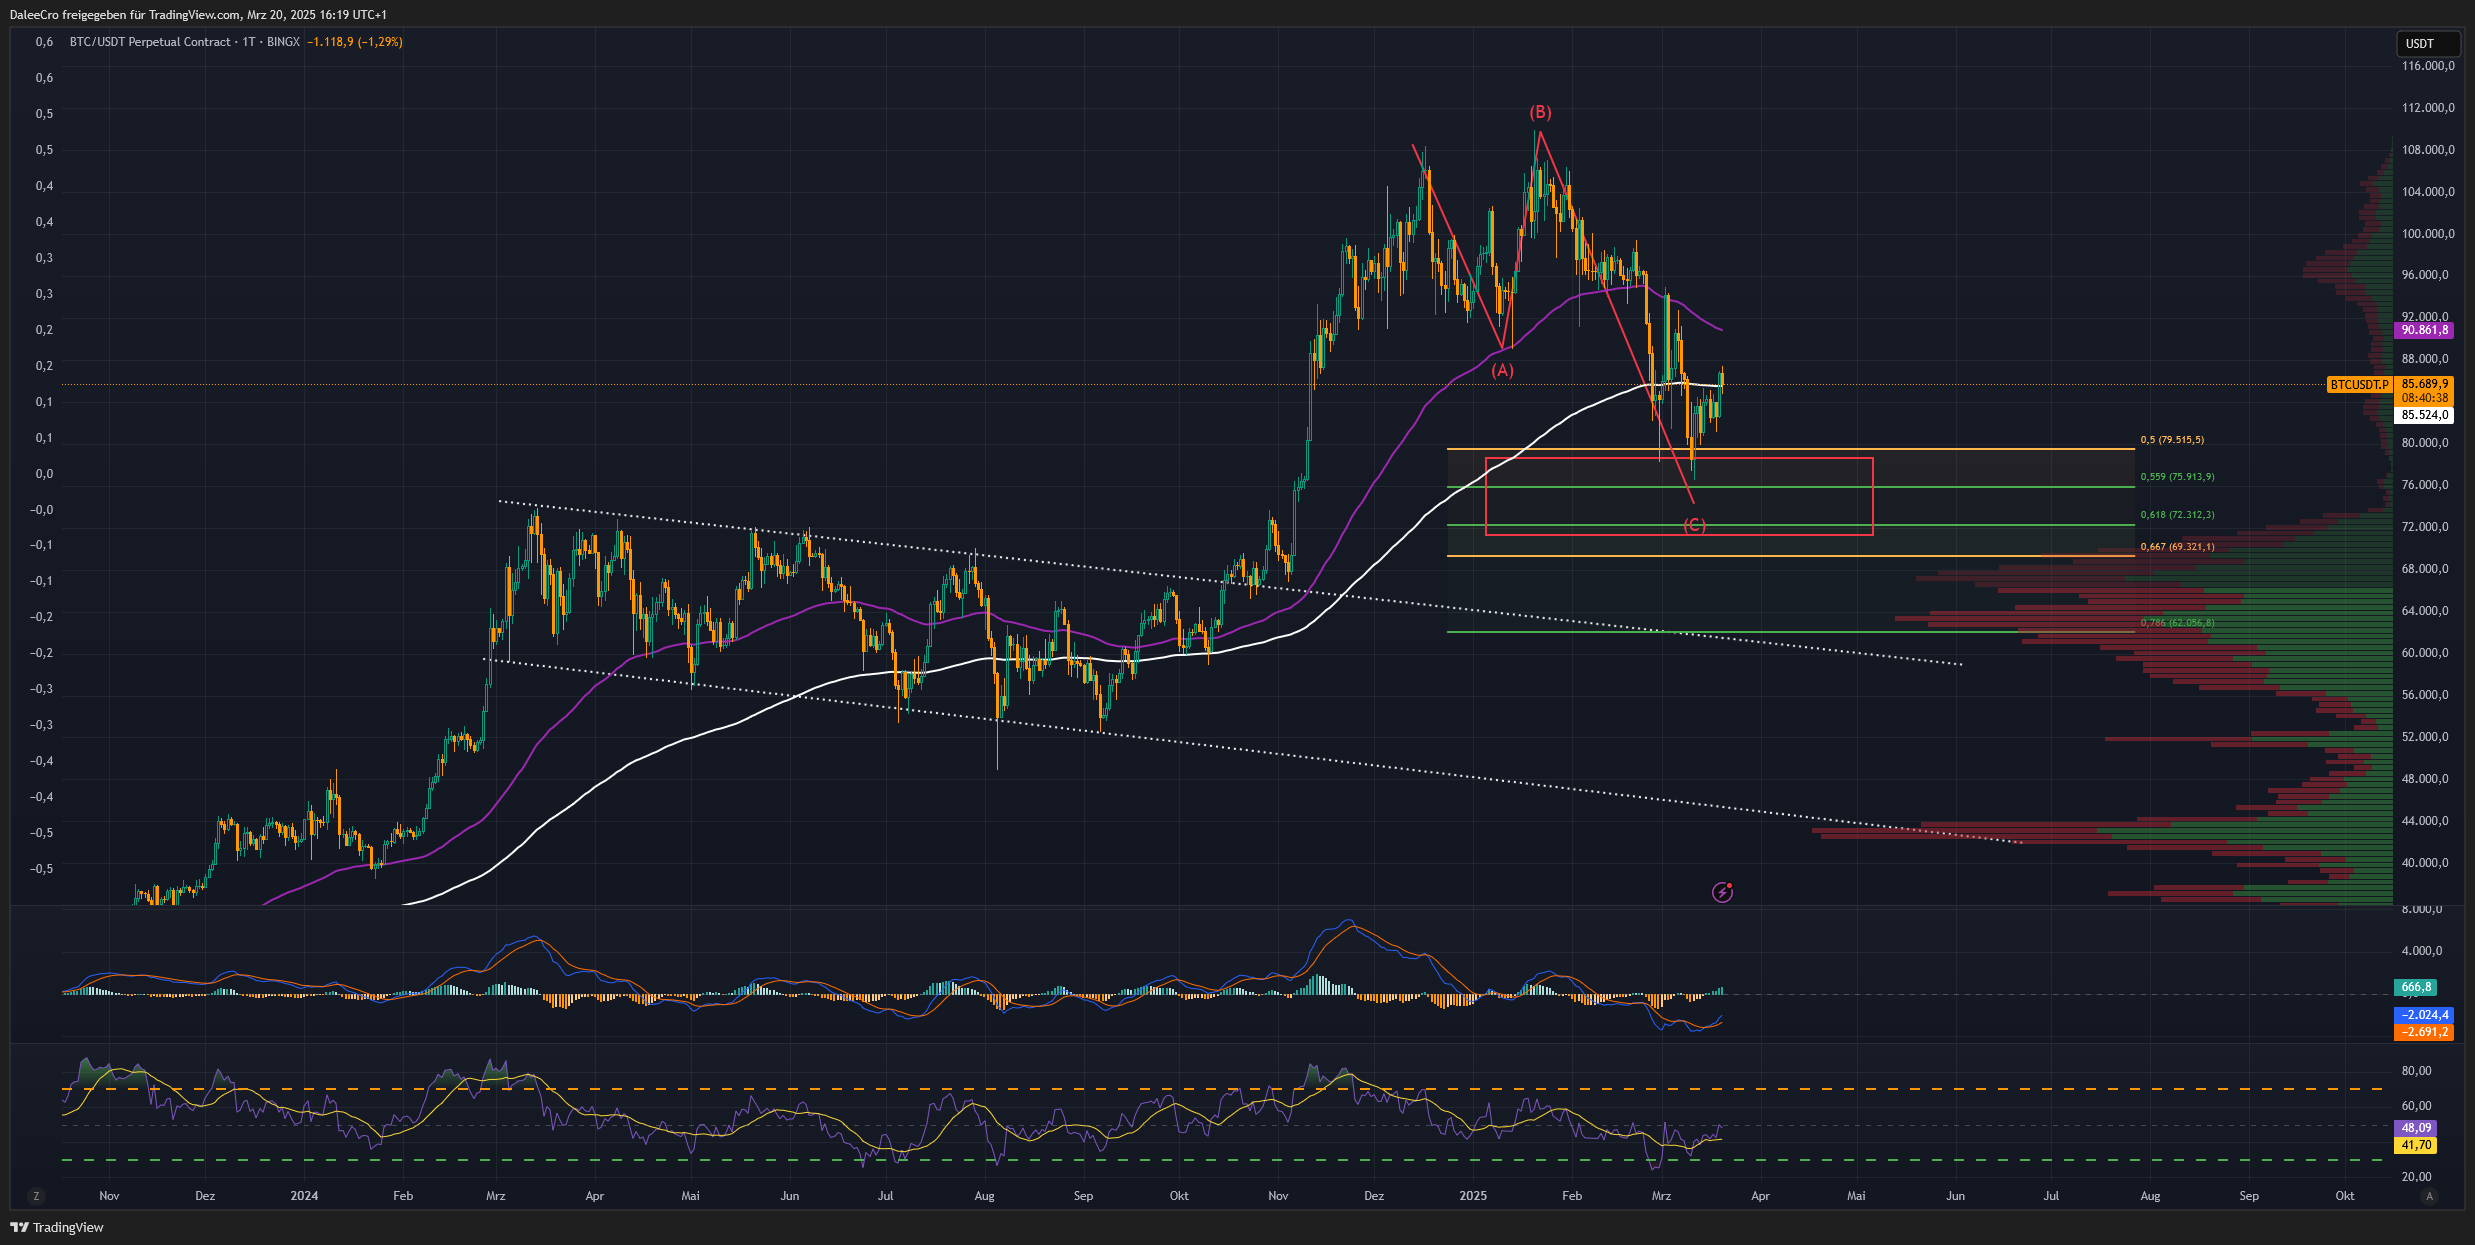The image size is (2475, 1245).
Task: Click the blue -2.024,4 MACD value label
Action: (2424, 1014)
